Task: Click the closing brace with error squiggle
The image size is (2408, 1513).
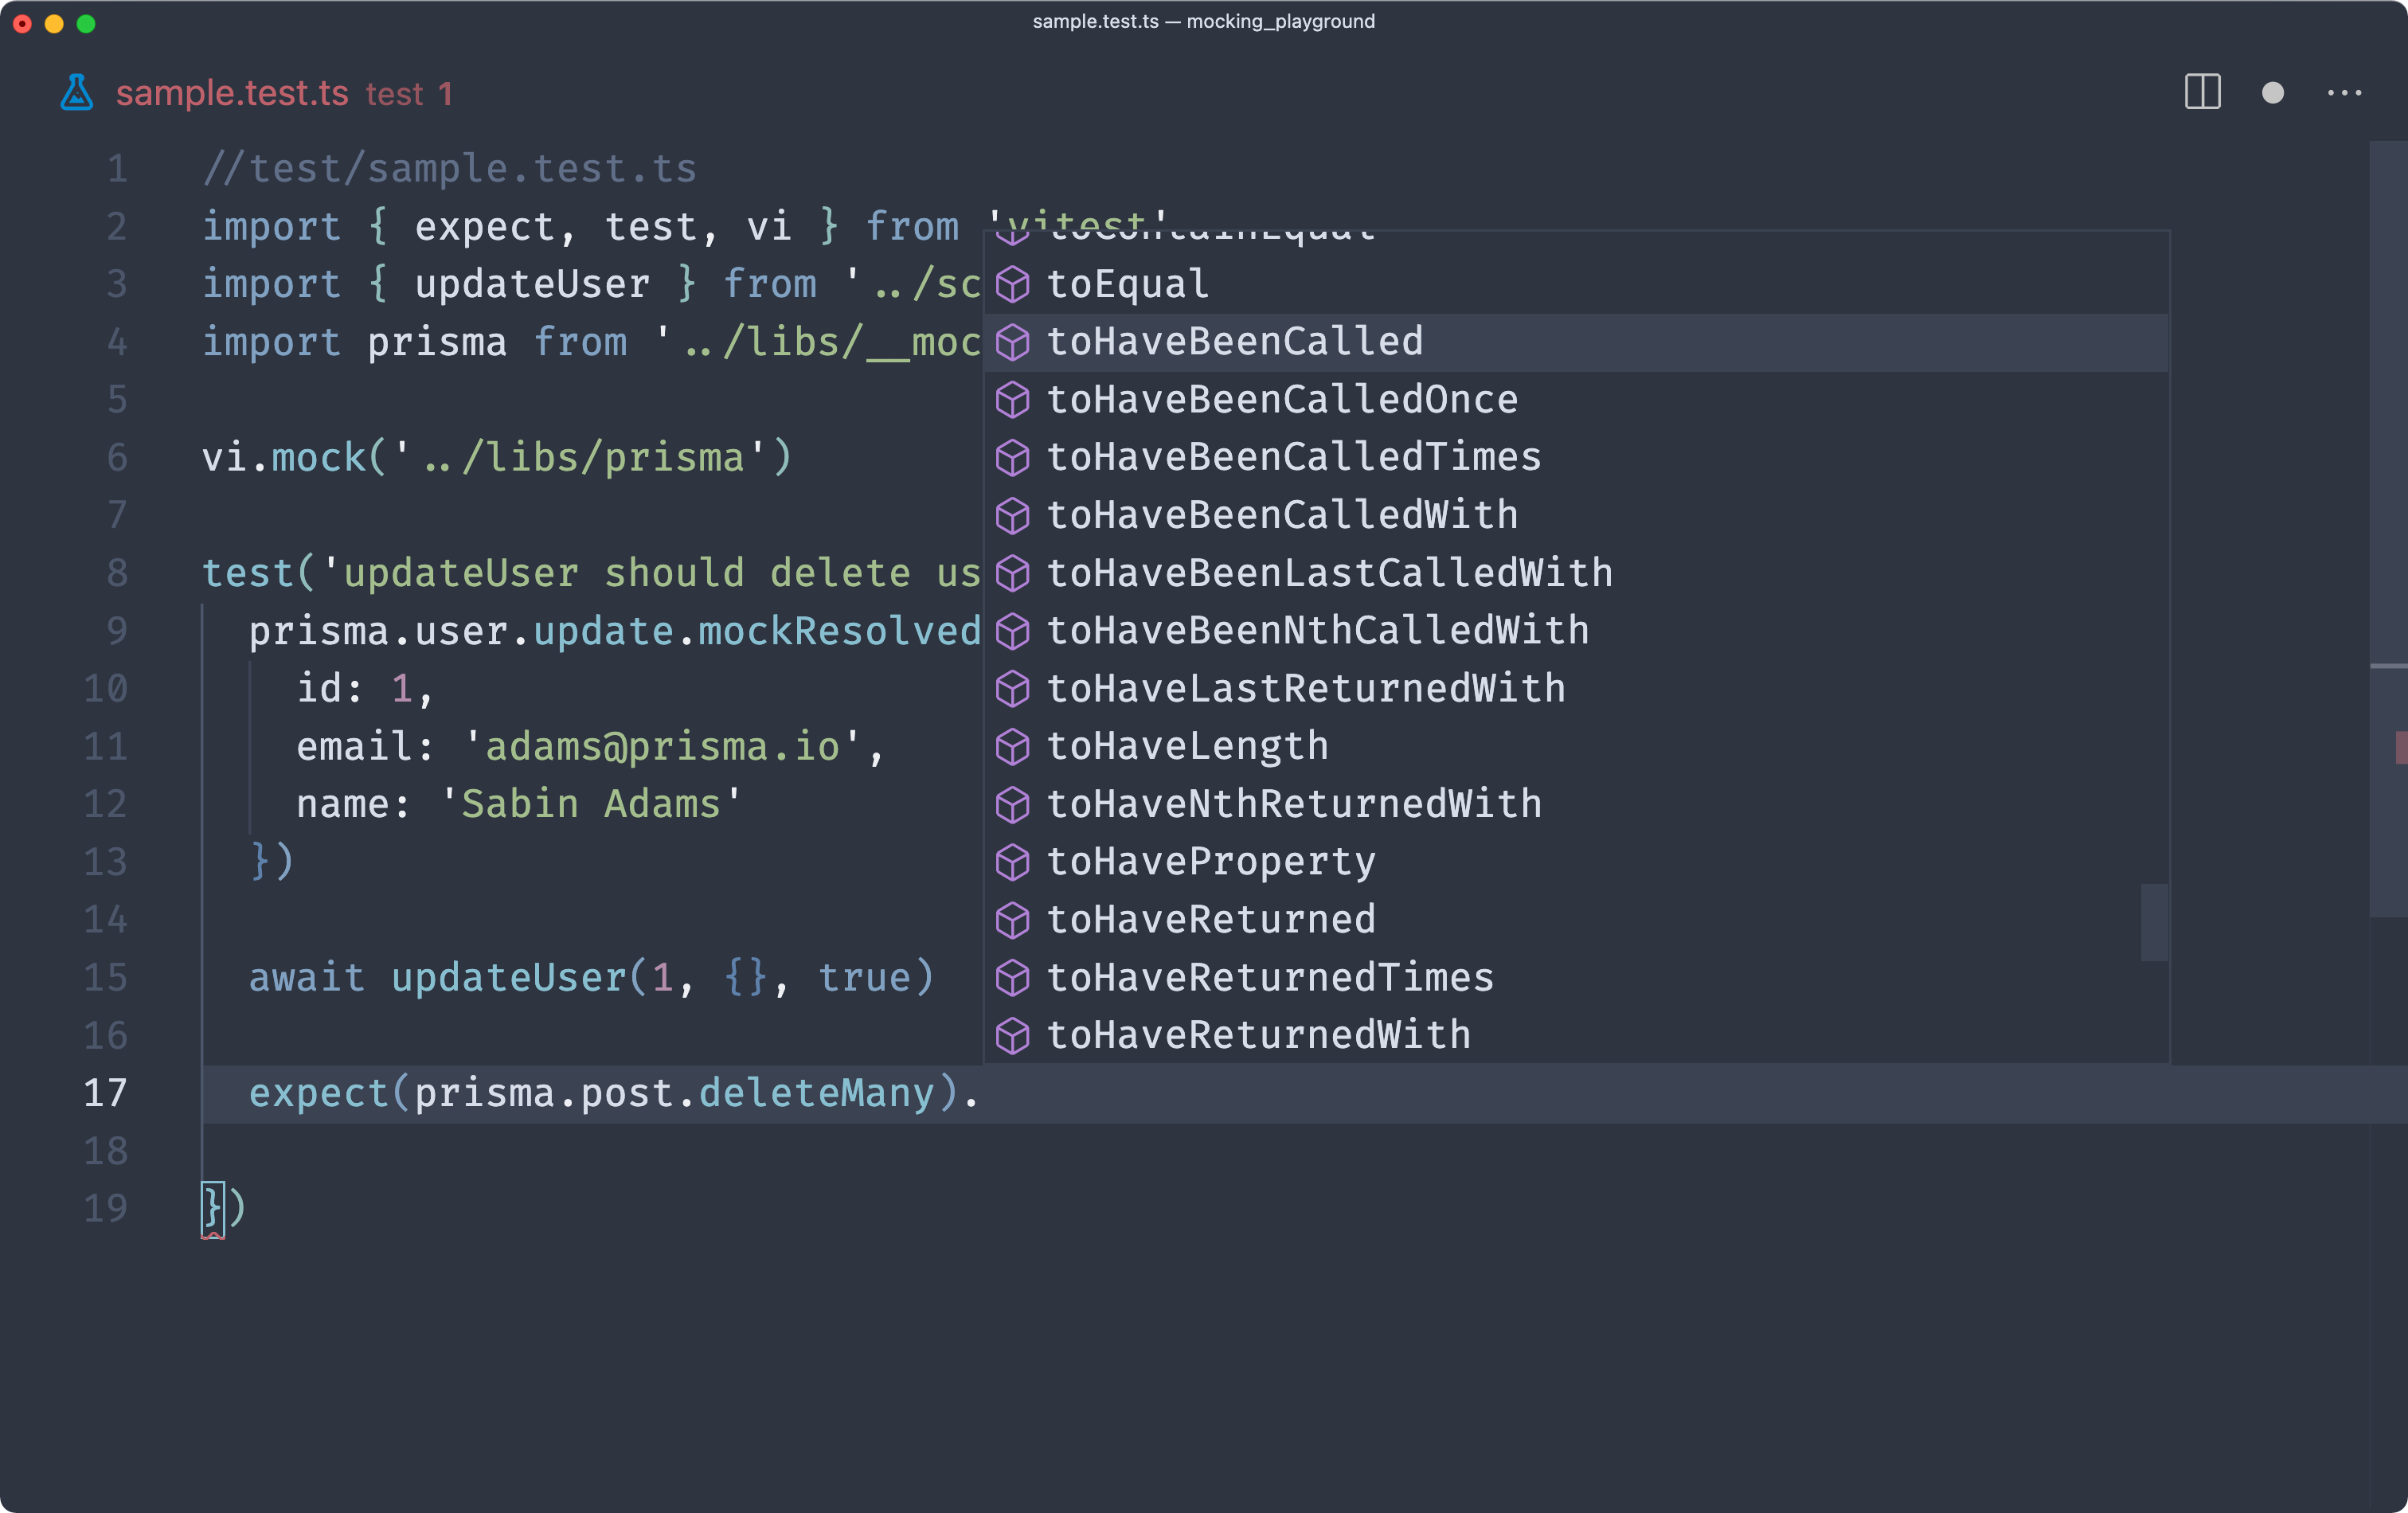Action: click(x=212, y=1210)
